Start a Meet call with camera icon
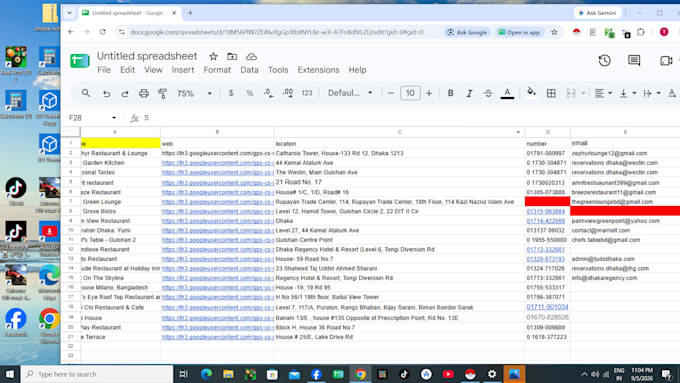Screen dimensions: 680x383 pos(666,60)
